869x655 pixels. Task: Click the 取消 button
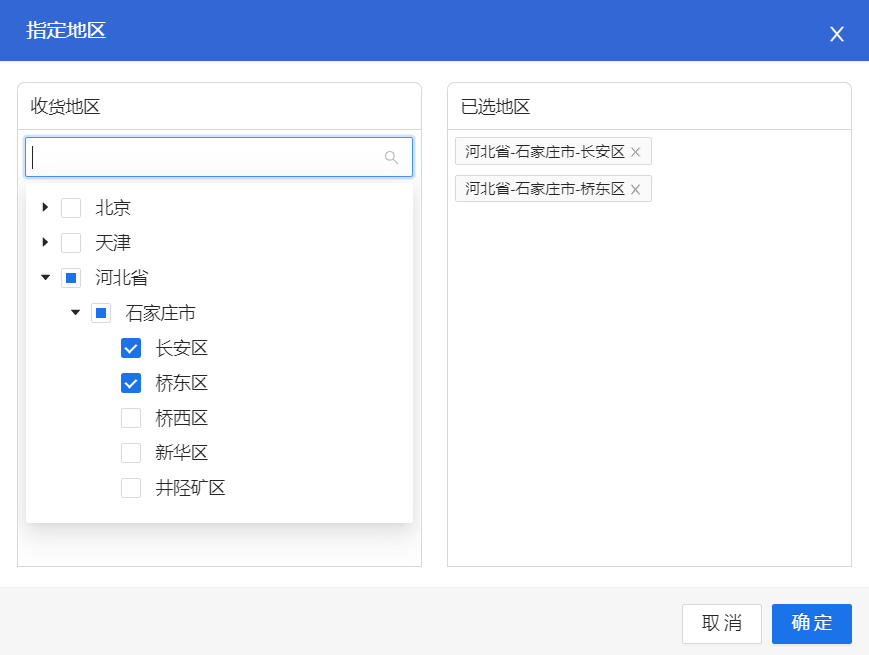721,623
